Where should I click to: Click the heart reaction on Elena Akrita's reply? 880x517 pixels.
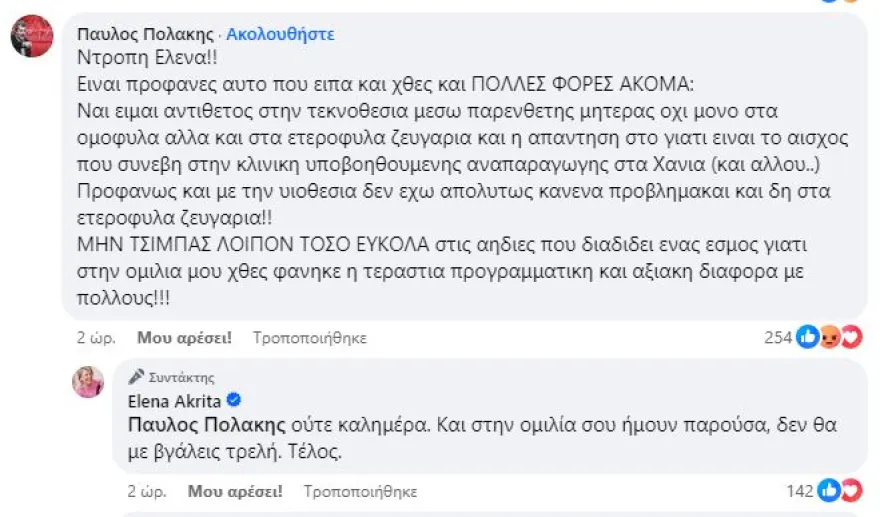(x=851, y=491)
